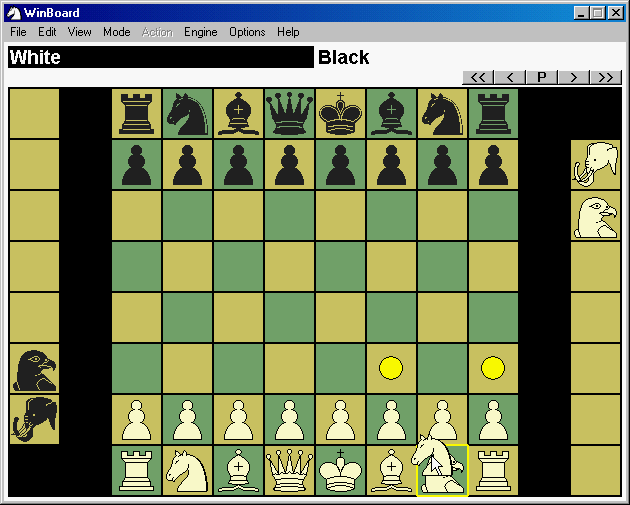630x505 pixels.
Task: Select the black queen on d8
Action: click(289, 114)
